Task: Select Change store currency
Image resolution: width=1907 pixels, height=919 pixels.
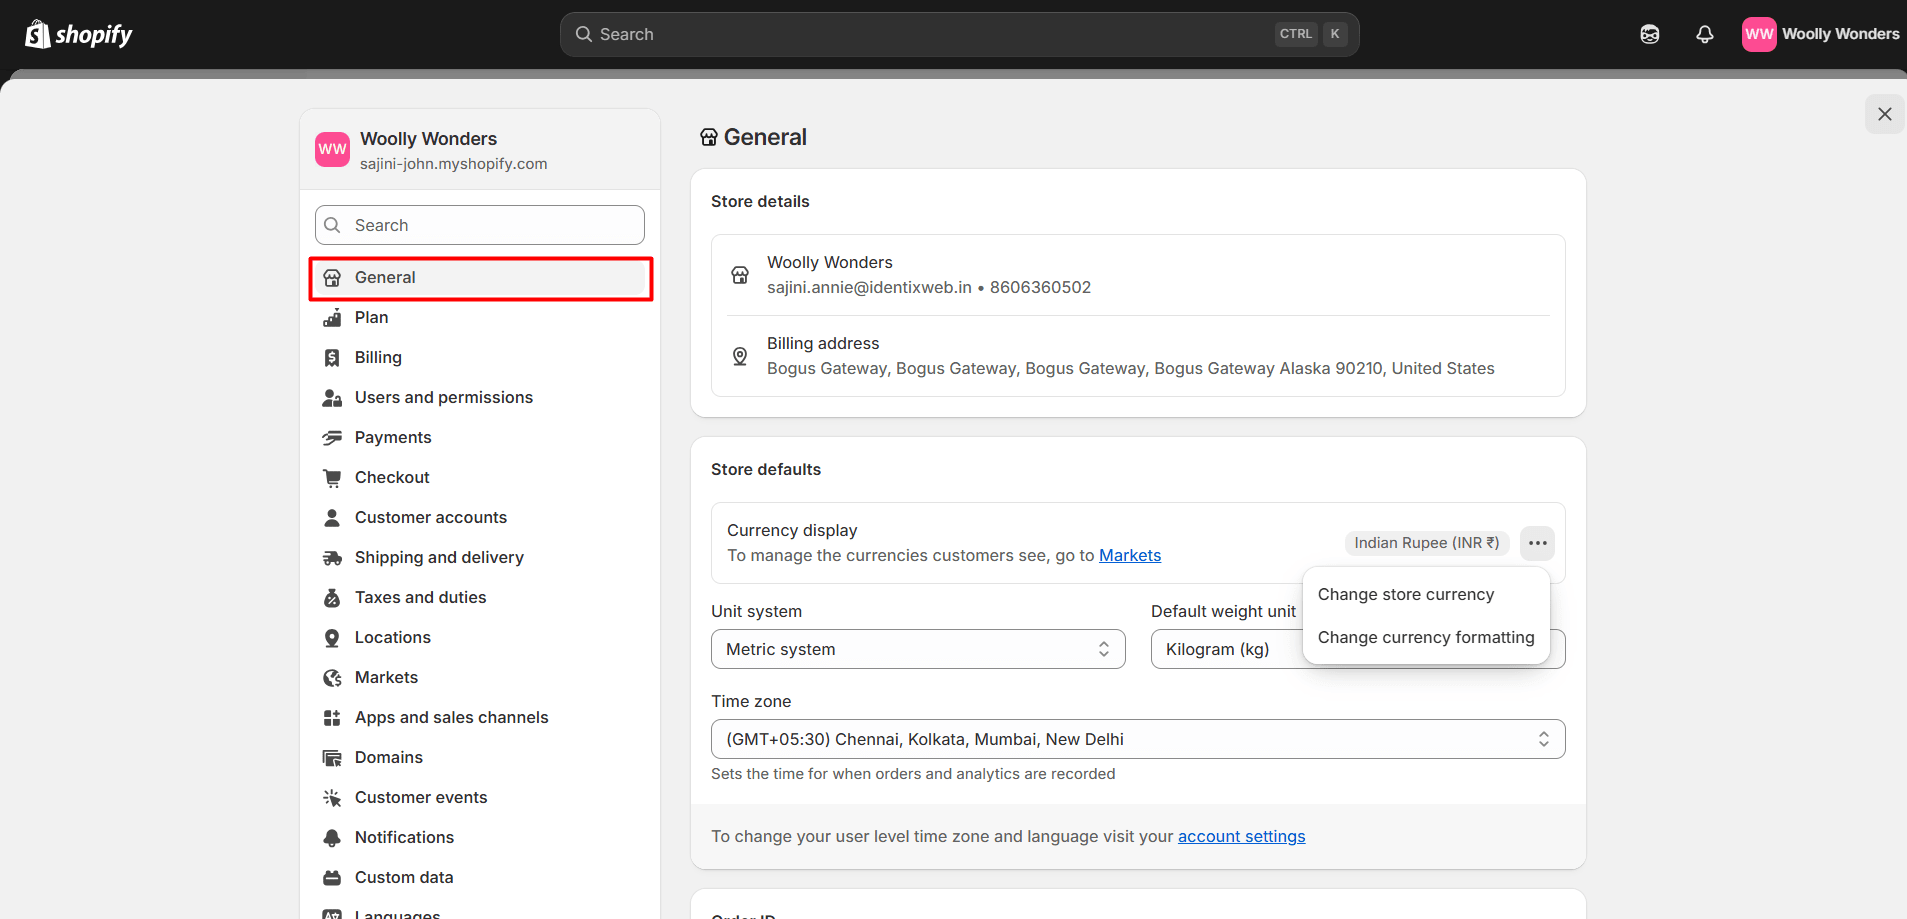Action: pyautogui.click(x=1426, y=595)
